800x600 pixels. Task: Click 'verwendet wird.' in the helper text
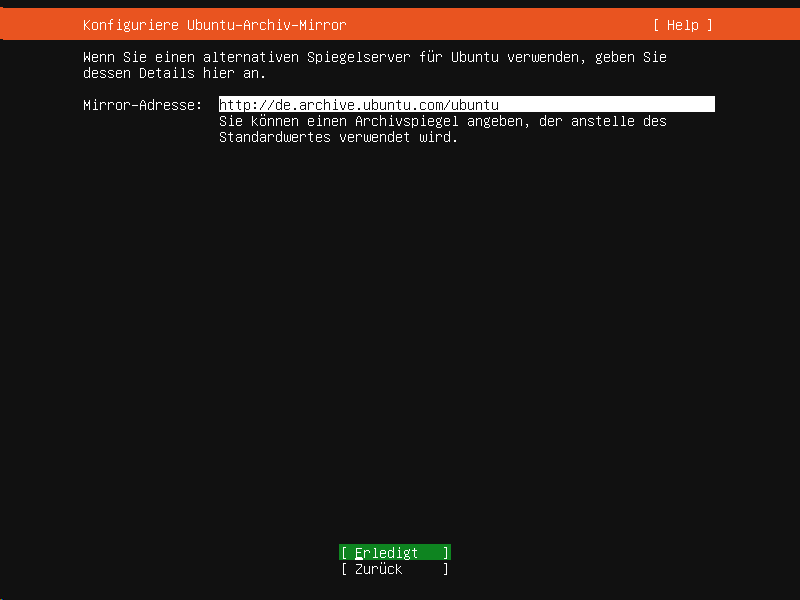point(398,137)
